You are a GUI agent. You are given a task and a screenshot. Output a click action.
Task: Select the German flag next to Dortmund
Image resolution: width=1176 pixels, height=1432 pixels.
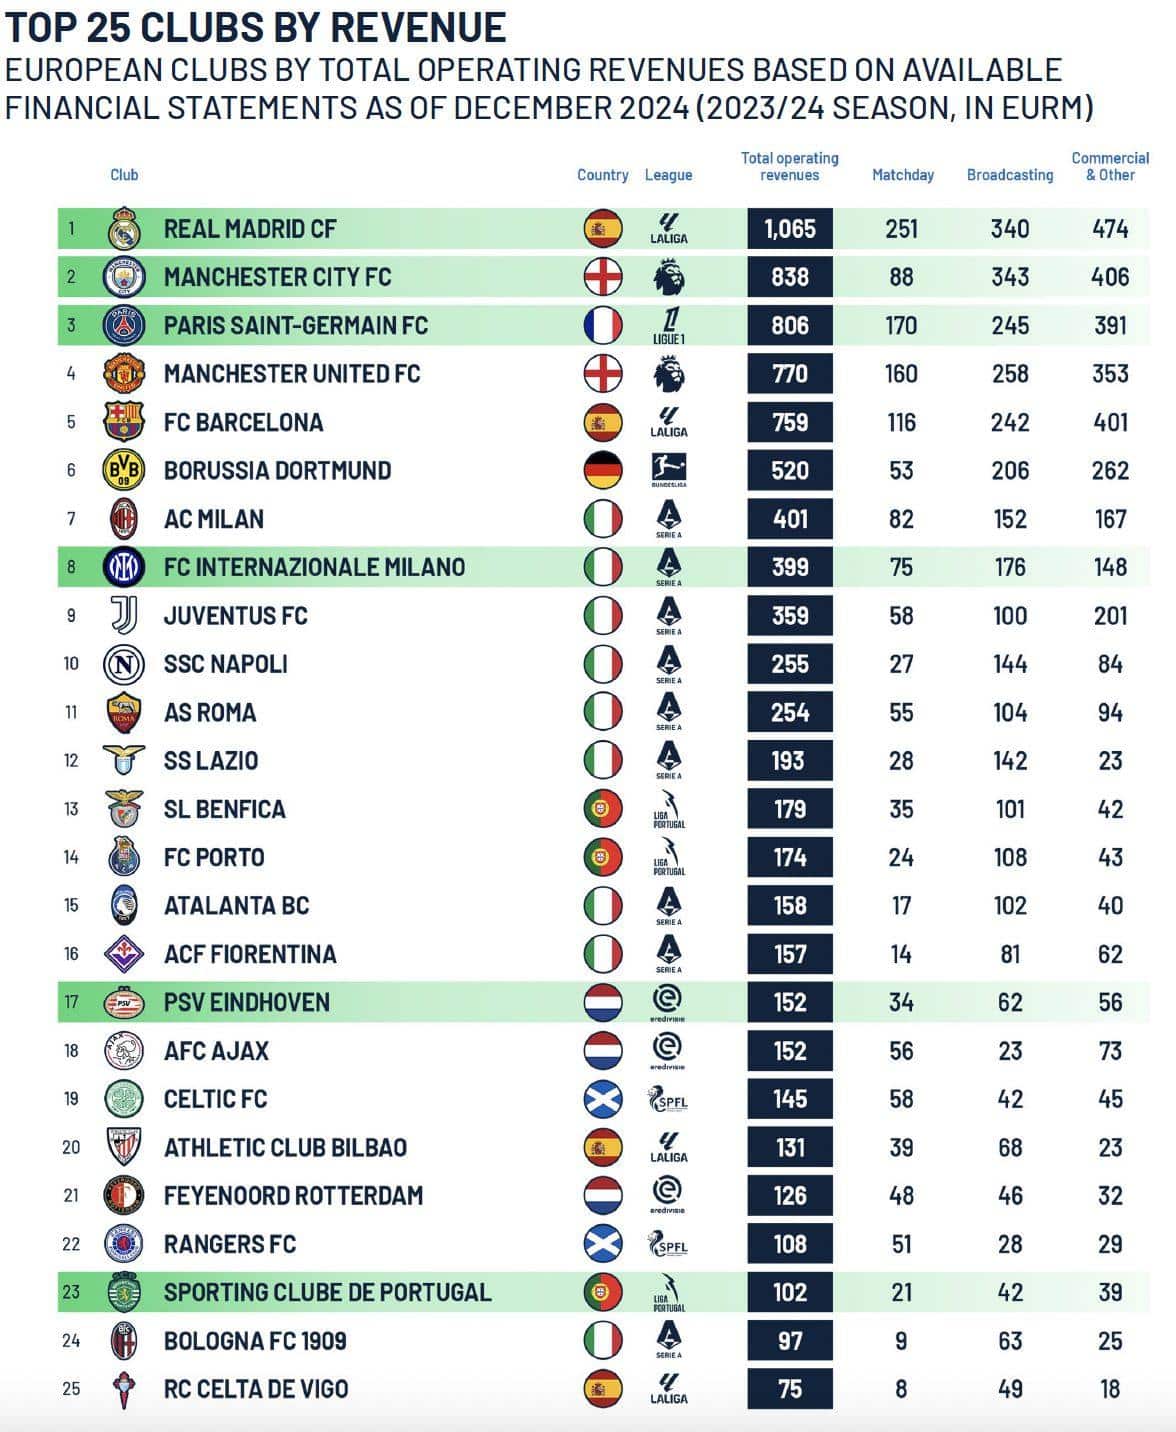603,470
